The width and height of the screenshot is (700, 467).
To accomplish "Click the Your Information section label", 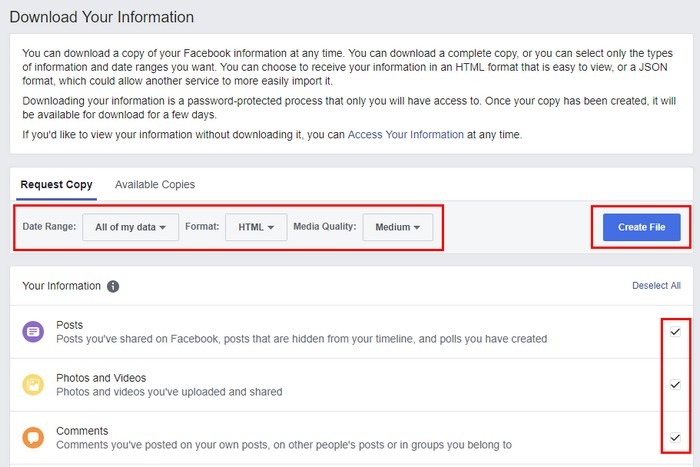I will coord(61,286).
